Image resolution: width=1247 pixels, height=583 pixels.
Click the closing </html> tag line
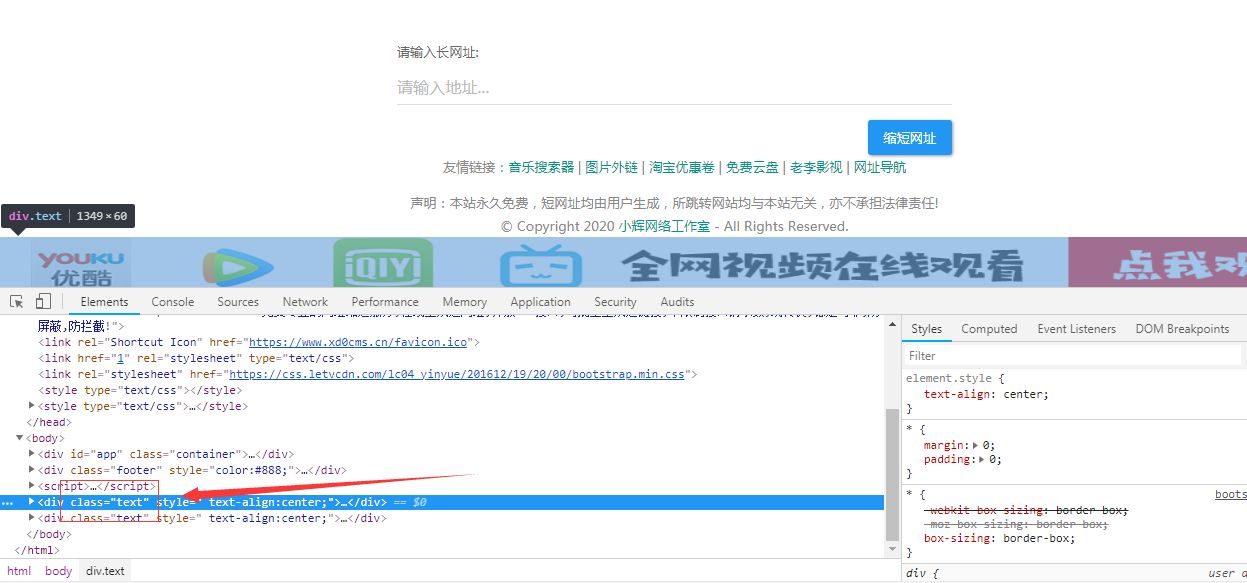click(x=37, y=550)
